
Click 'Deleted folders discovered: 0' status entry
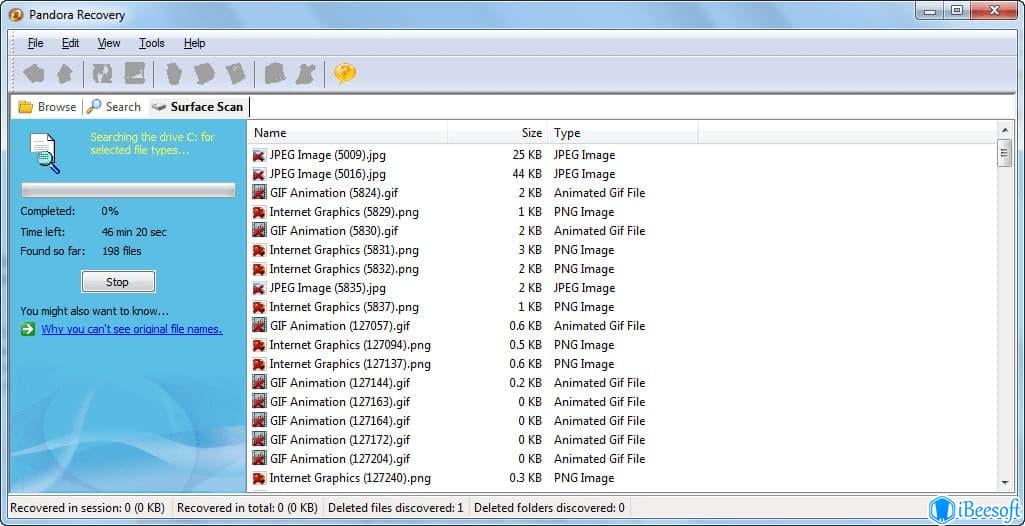point(549,508)
